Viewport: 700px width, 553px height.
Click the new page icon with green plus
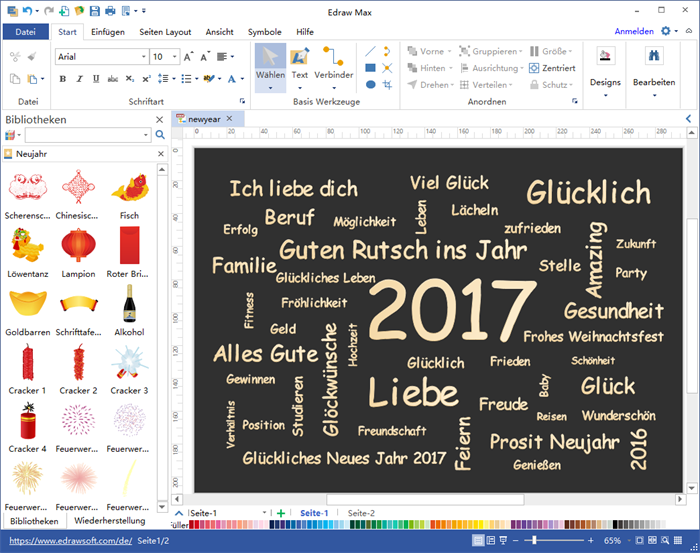(x=64, y=11)
